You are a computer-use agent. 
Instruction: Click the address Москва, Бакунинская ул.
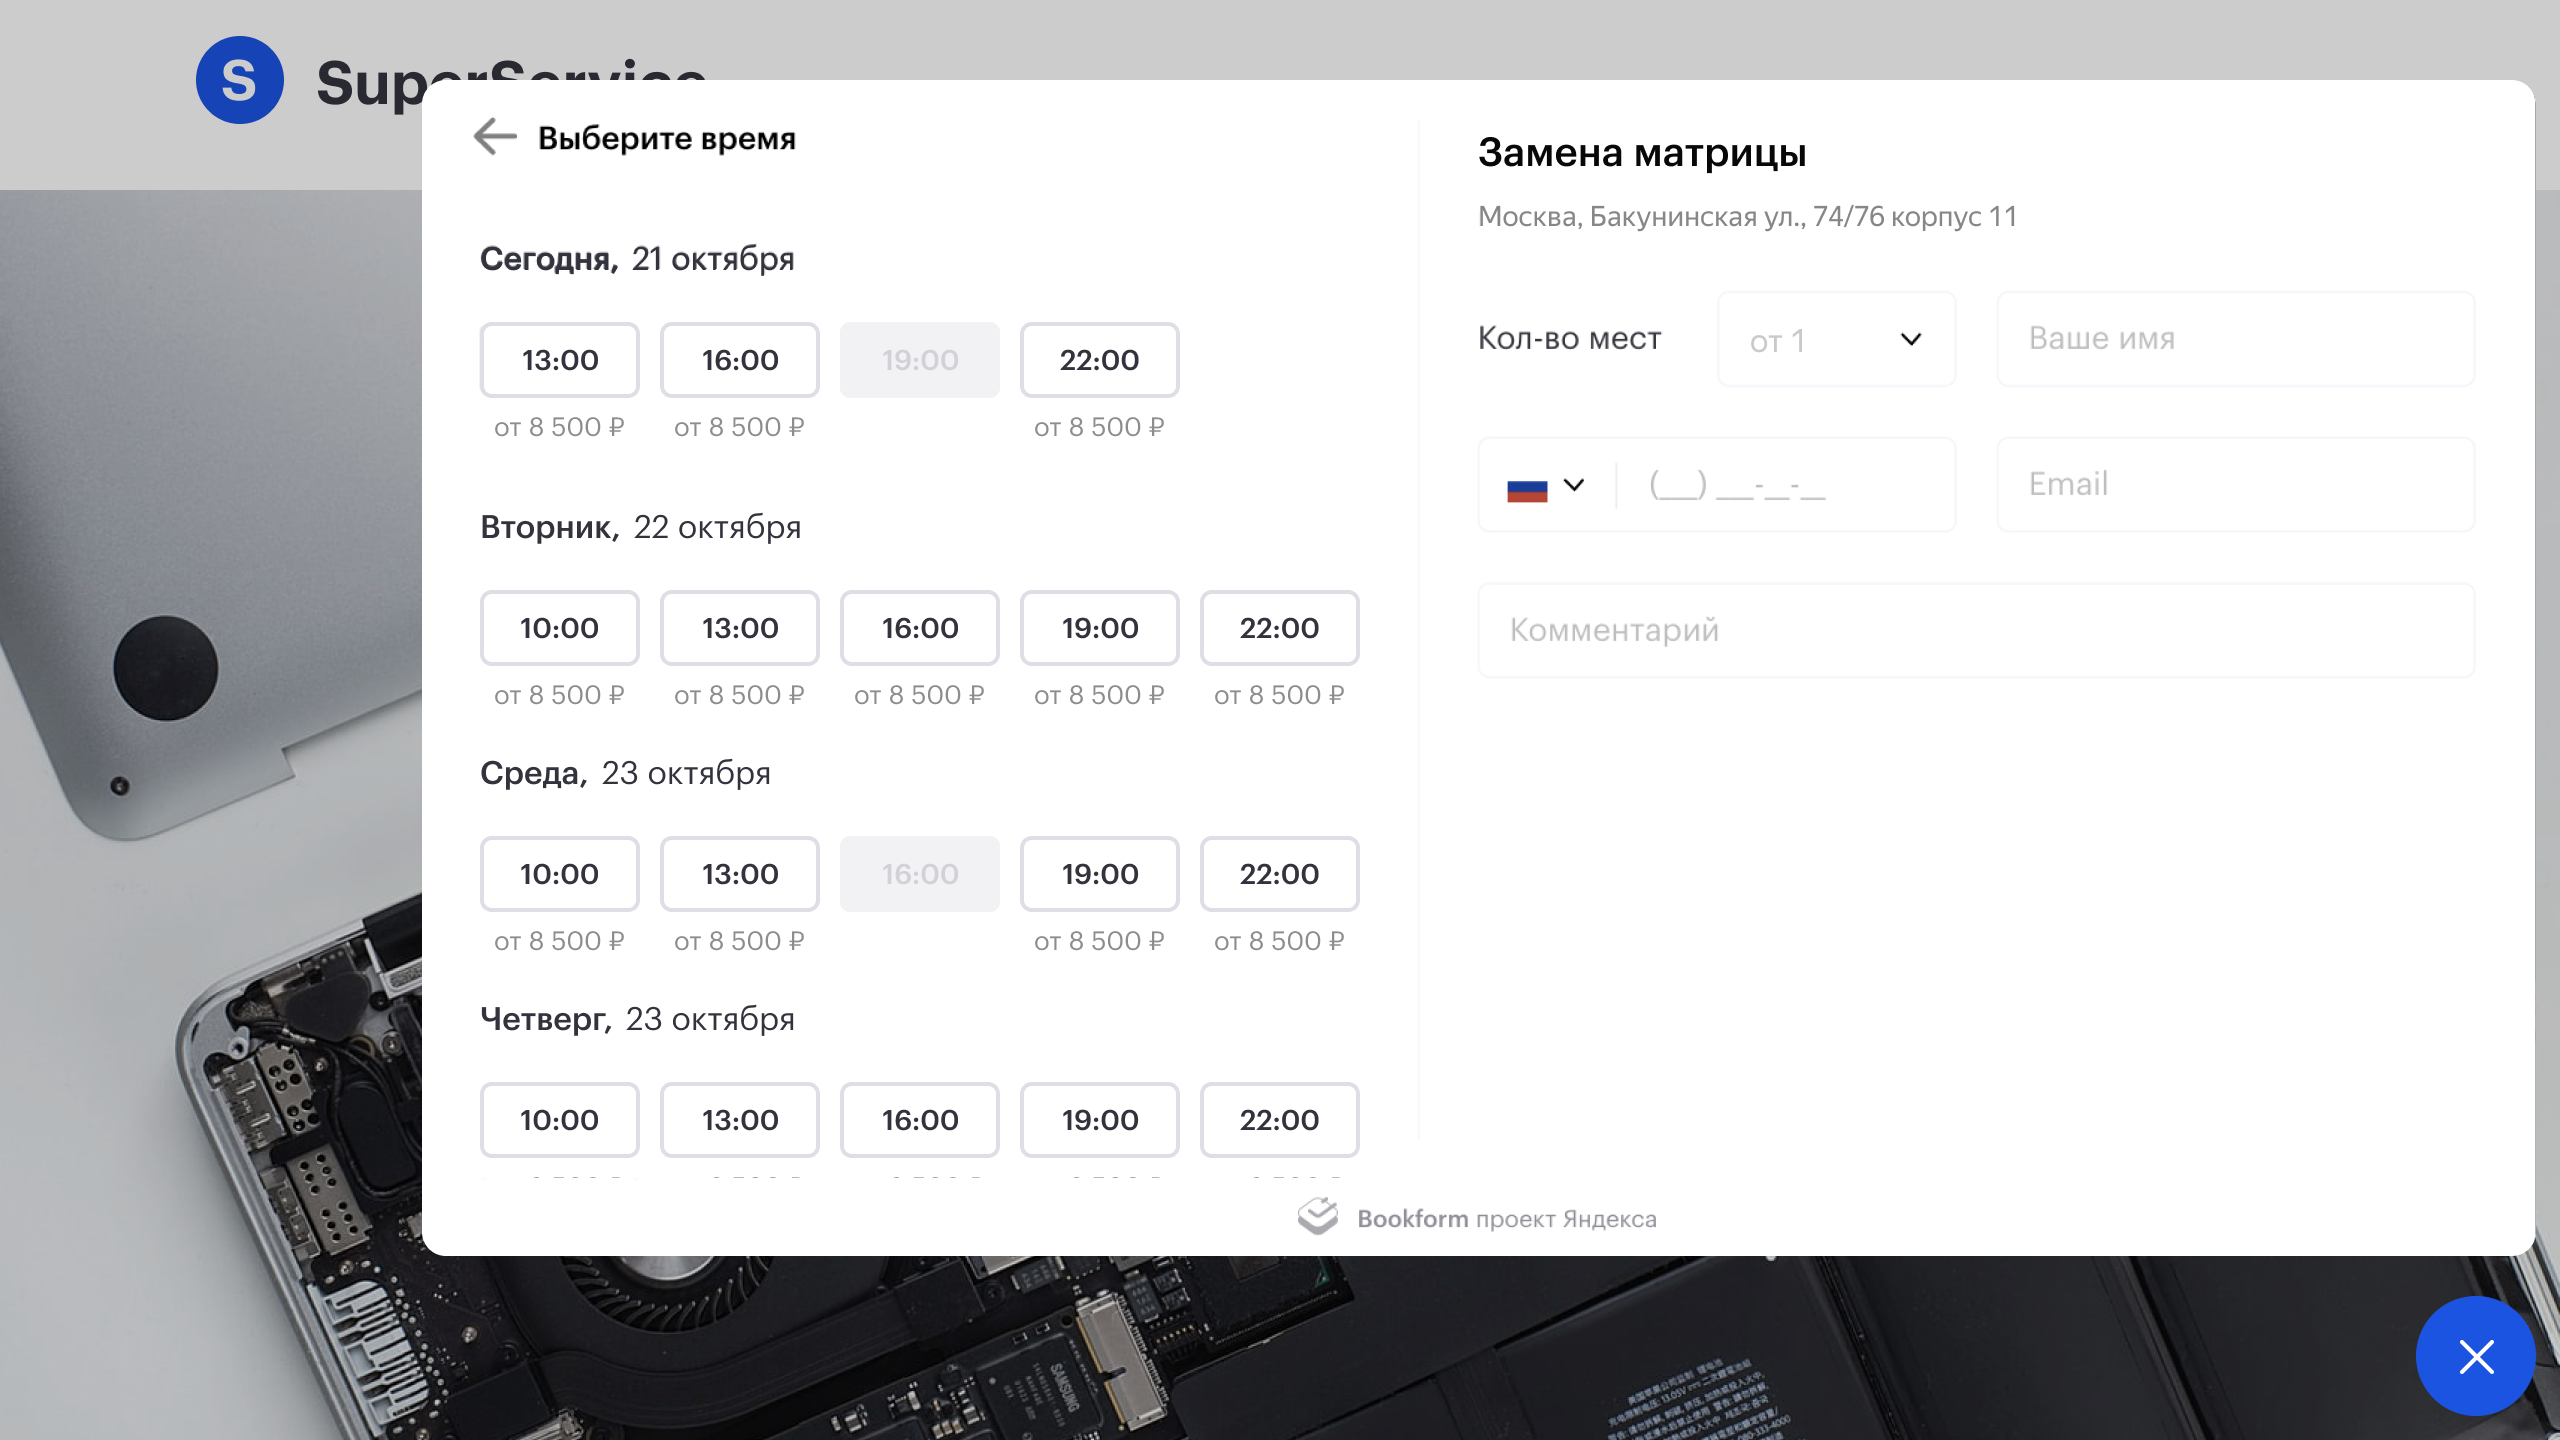tap(1747, 217)
